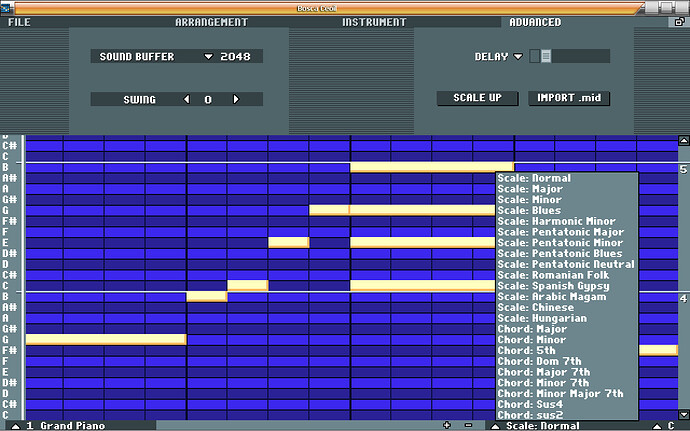Click up arrow next to Grand Piano
This screenshot has width=690, height=431.
coord(15,426)
